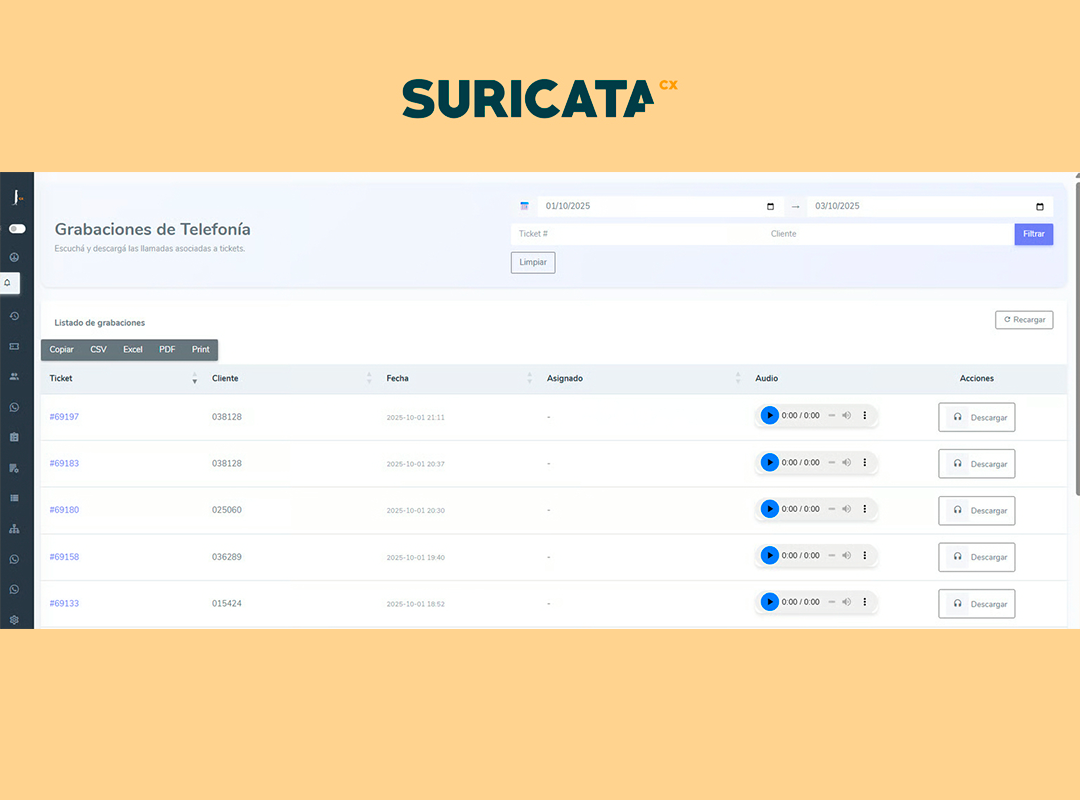The image size is (1080, 800).
Task: Open the history clock icon in sidebar
Action: (14, 316)
